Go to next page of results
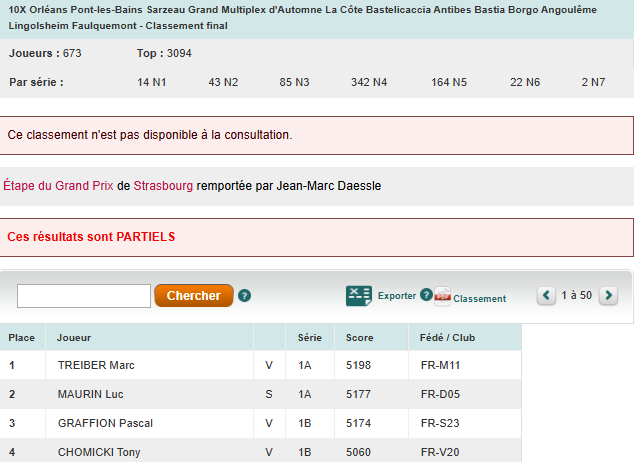The width and height of the screenshot is (642, 462). click(608, 295)
